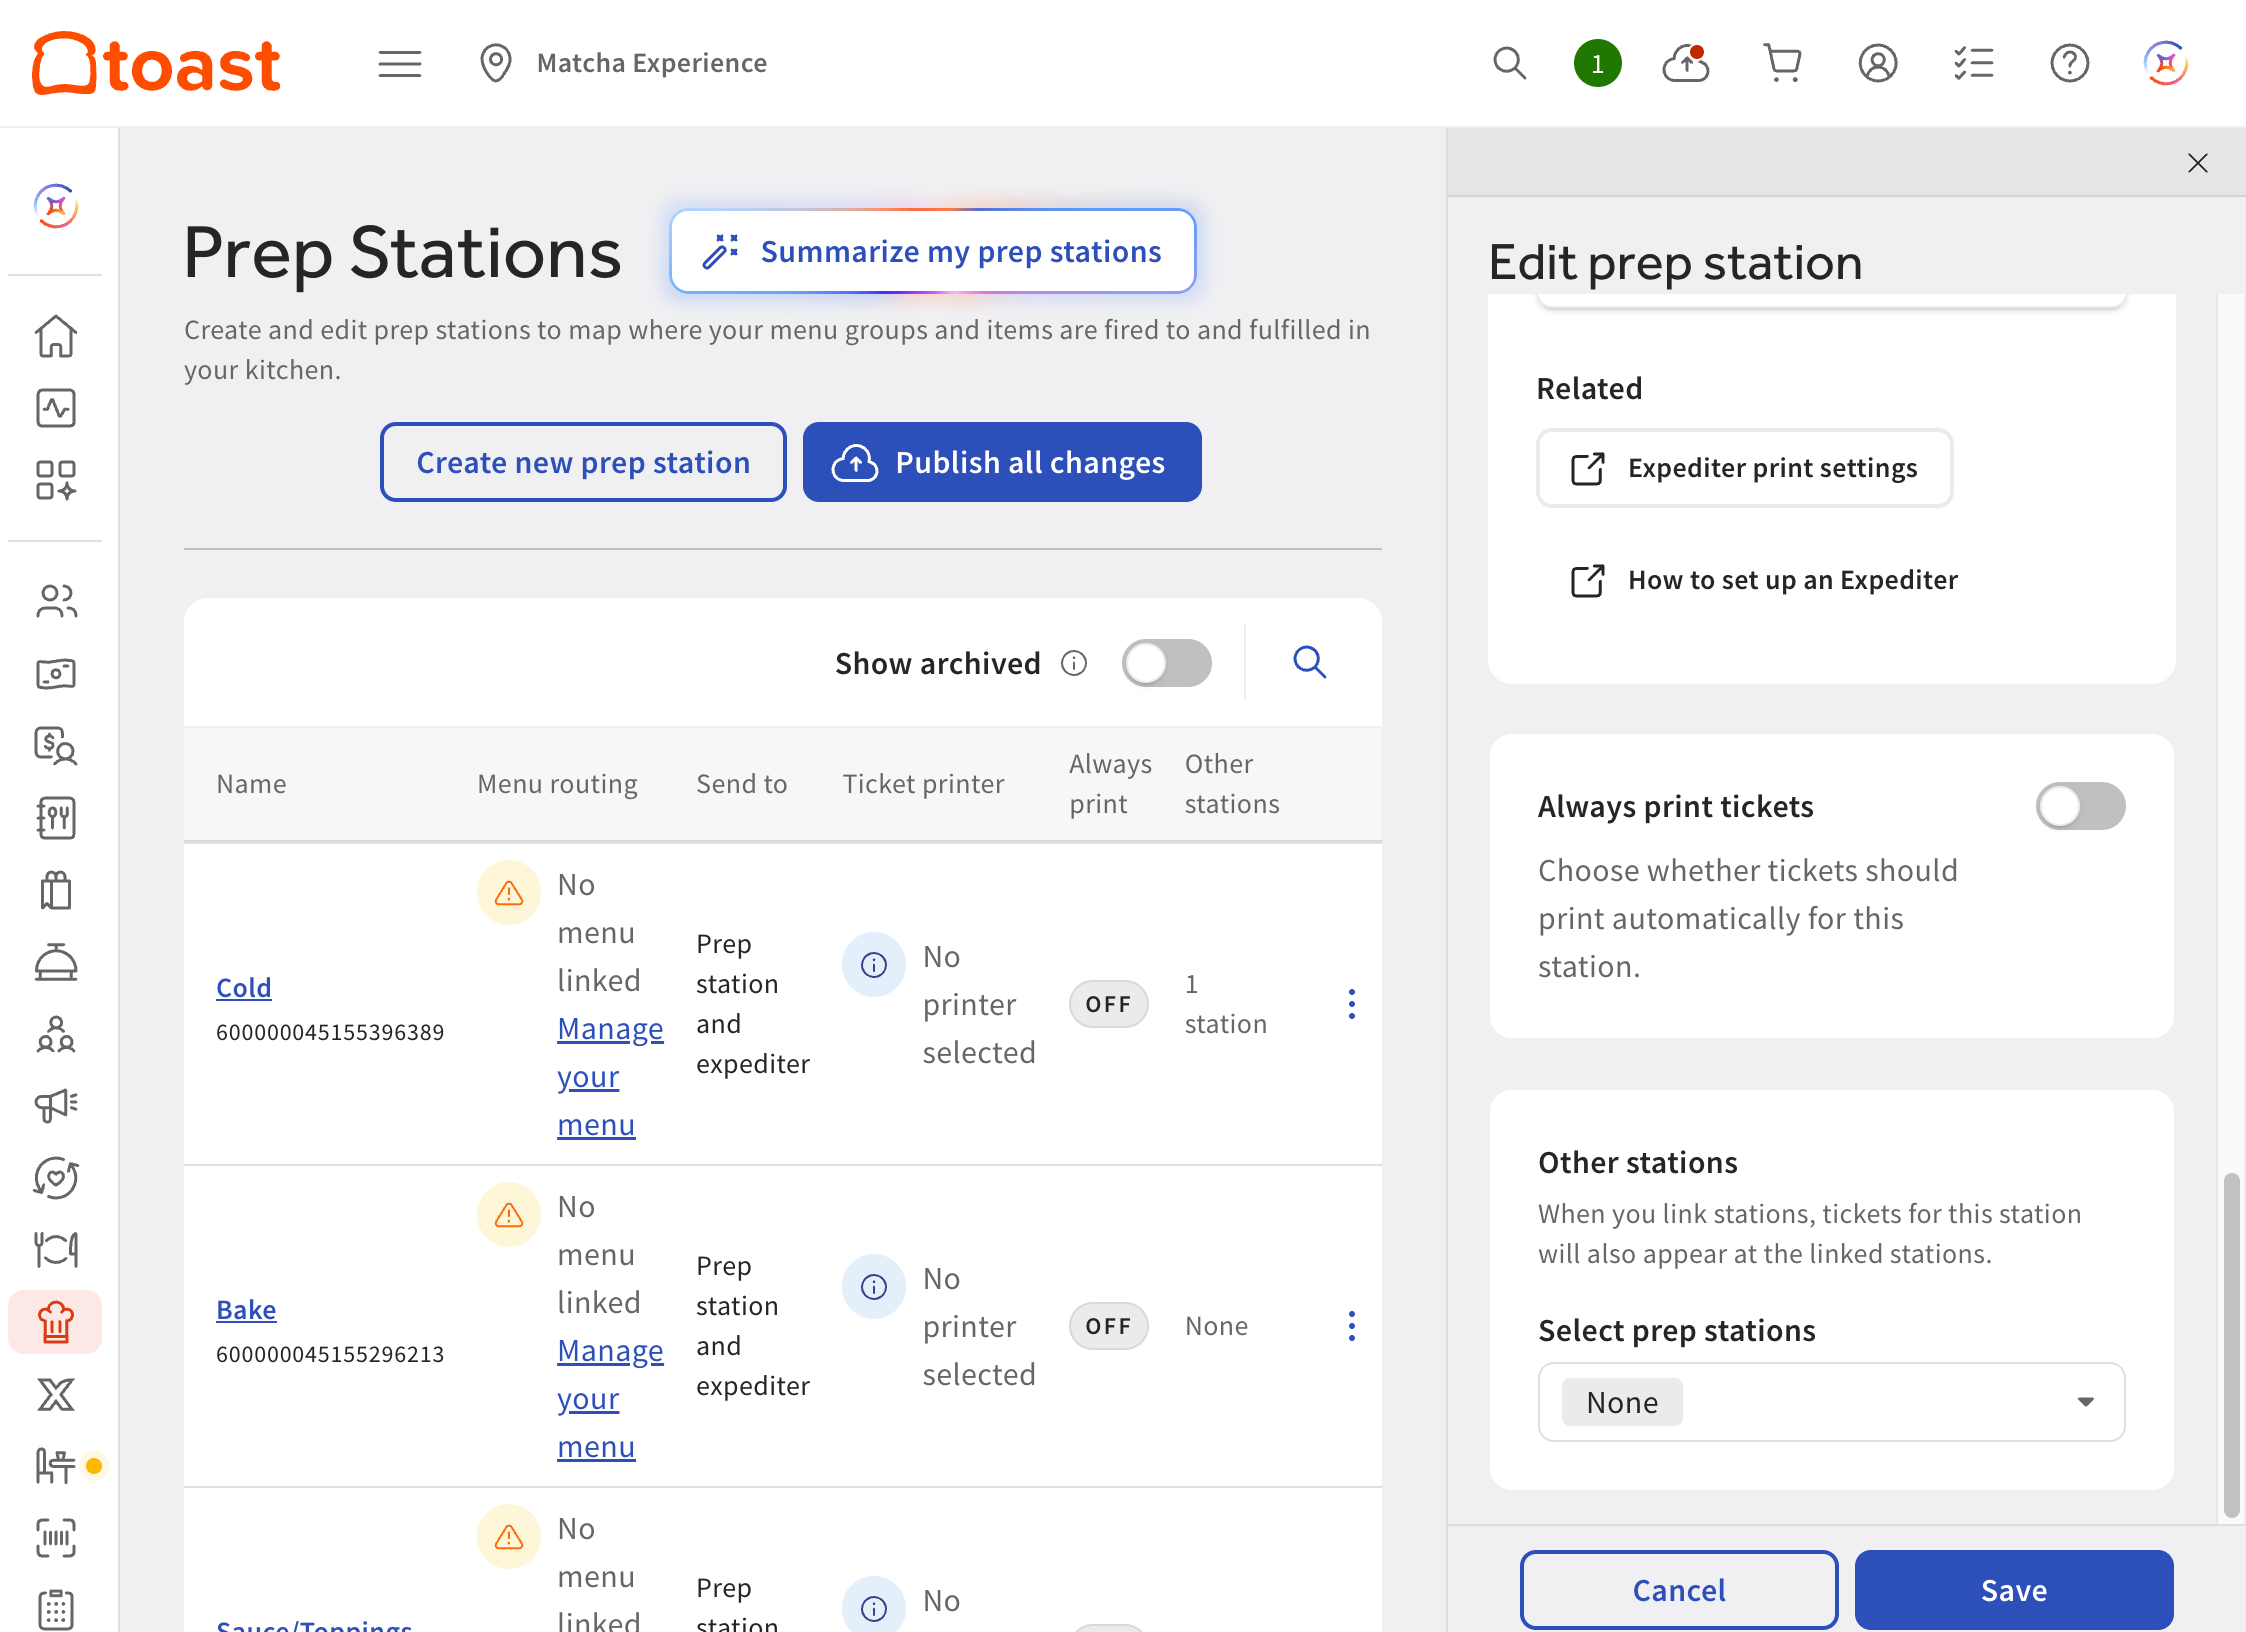Click the Show archived info icon

click(1074, 663)
